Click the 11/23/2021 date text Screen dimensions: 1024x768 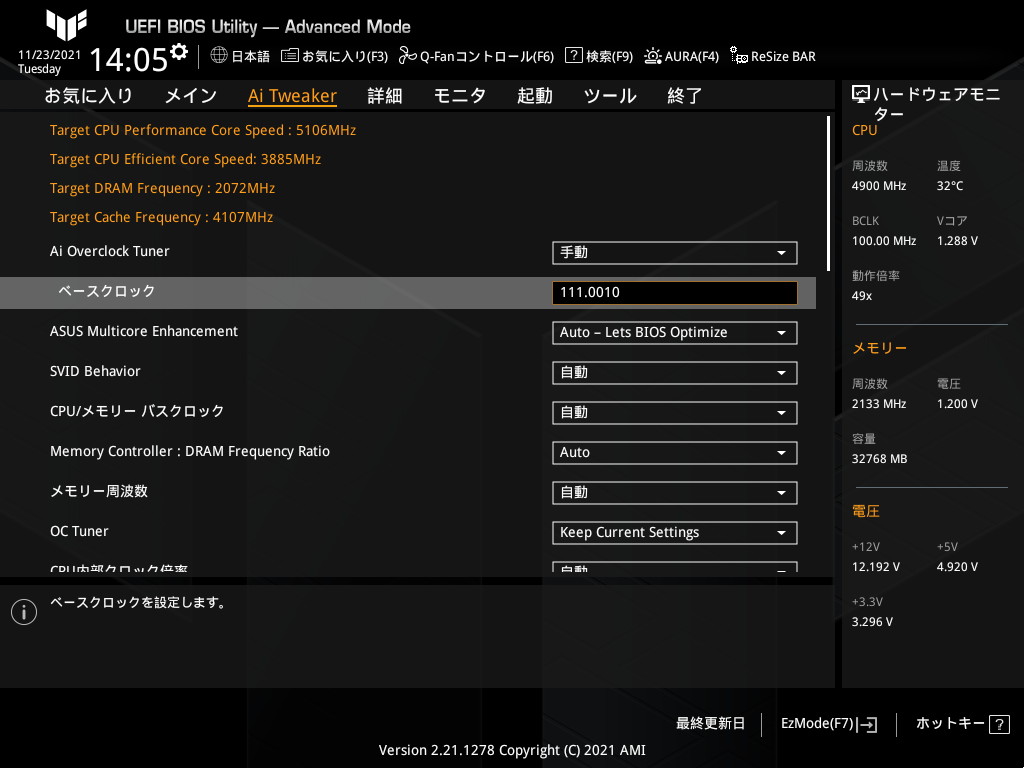tap(50, 55)
